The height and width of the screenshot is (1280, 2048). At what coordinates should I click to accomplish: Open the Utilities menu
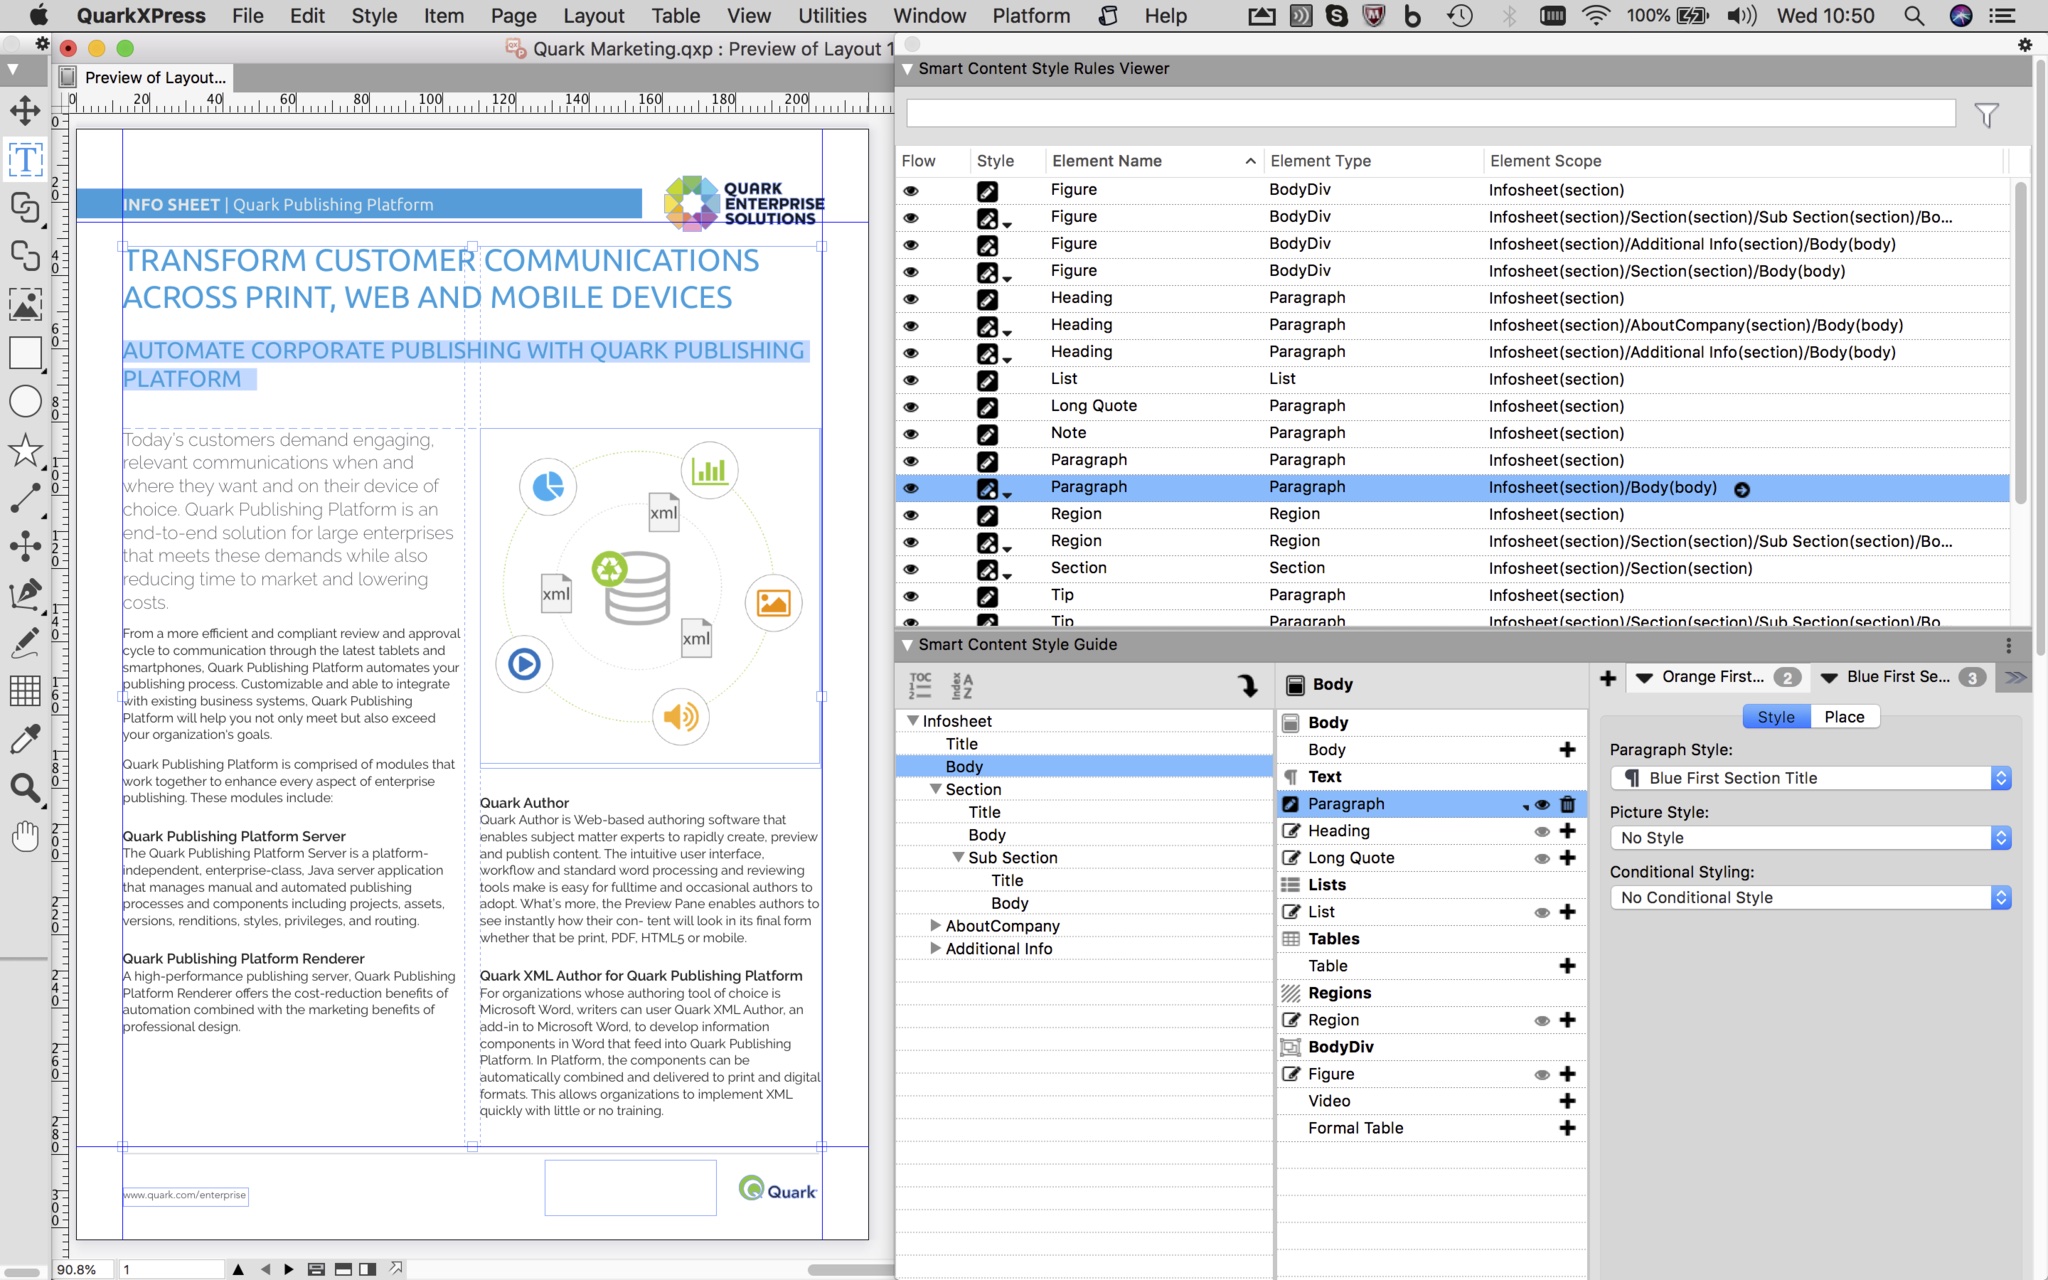pos(831,16)
